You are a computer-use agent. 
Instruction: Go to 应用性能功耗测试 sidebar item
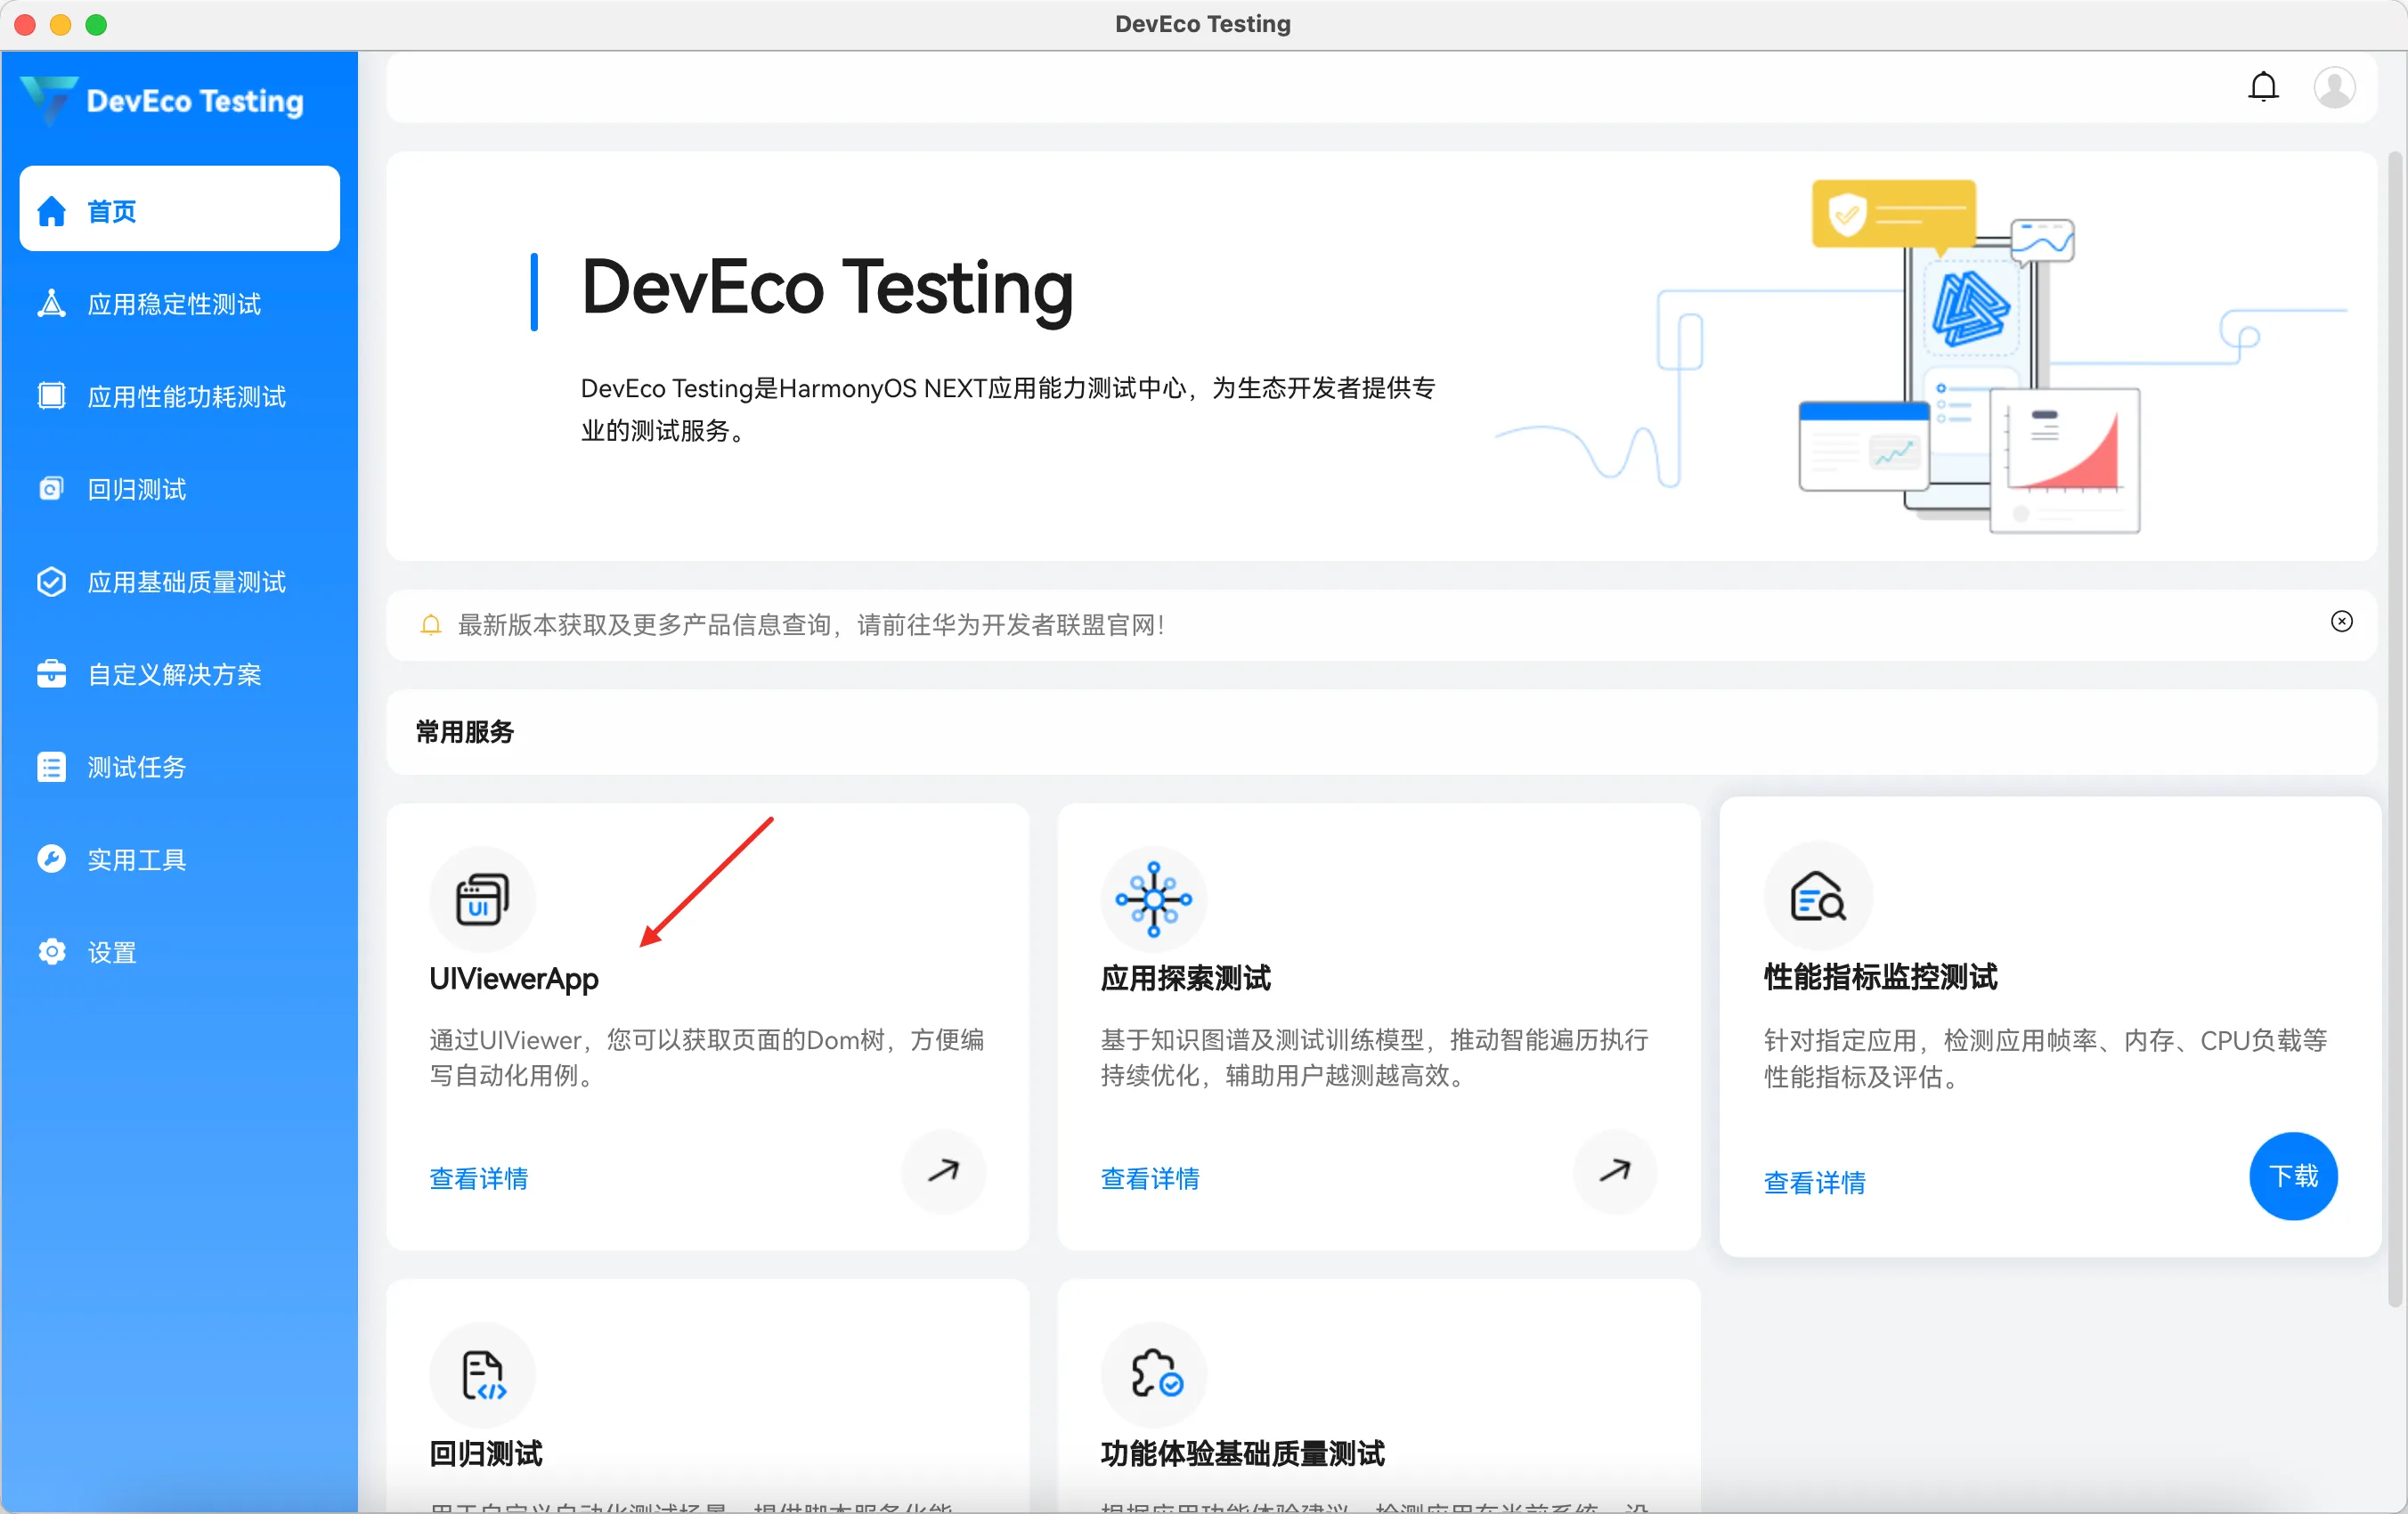click(186, 397)
